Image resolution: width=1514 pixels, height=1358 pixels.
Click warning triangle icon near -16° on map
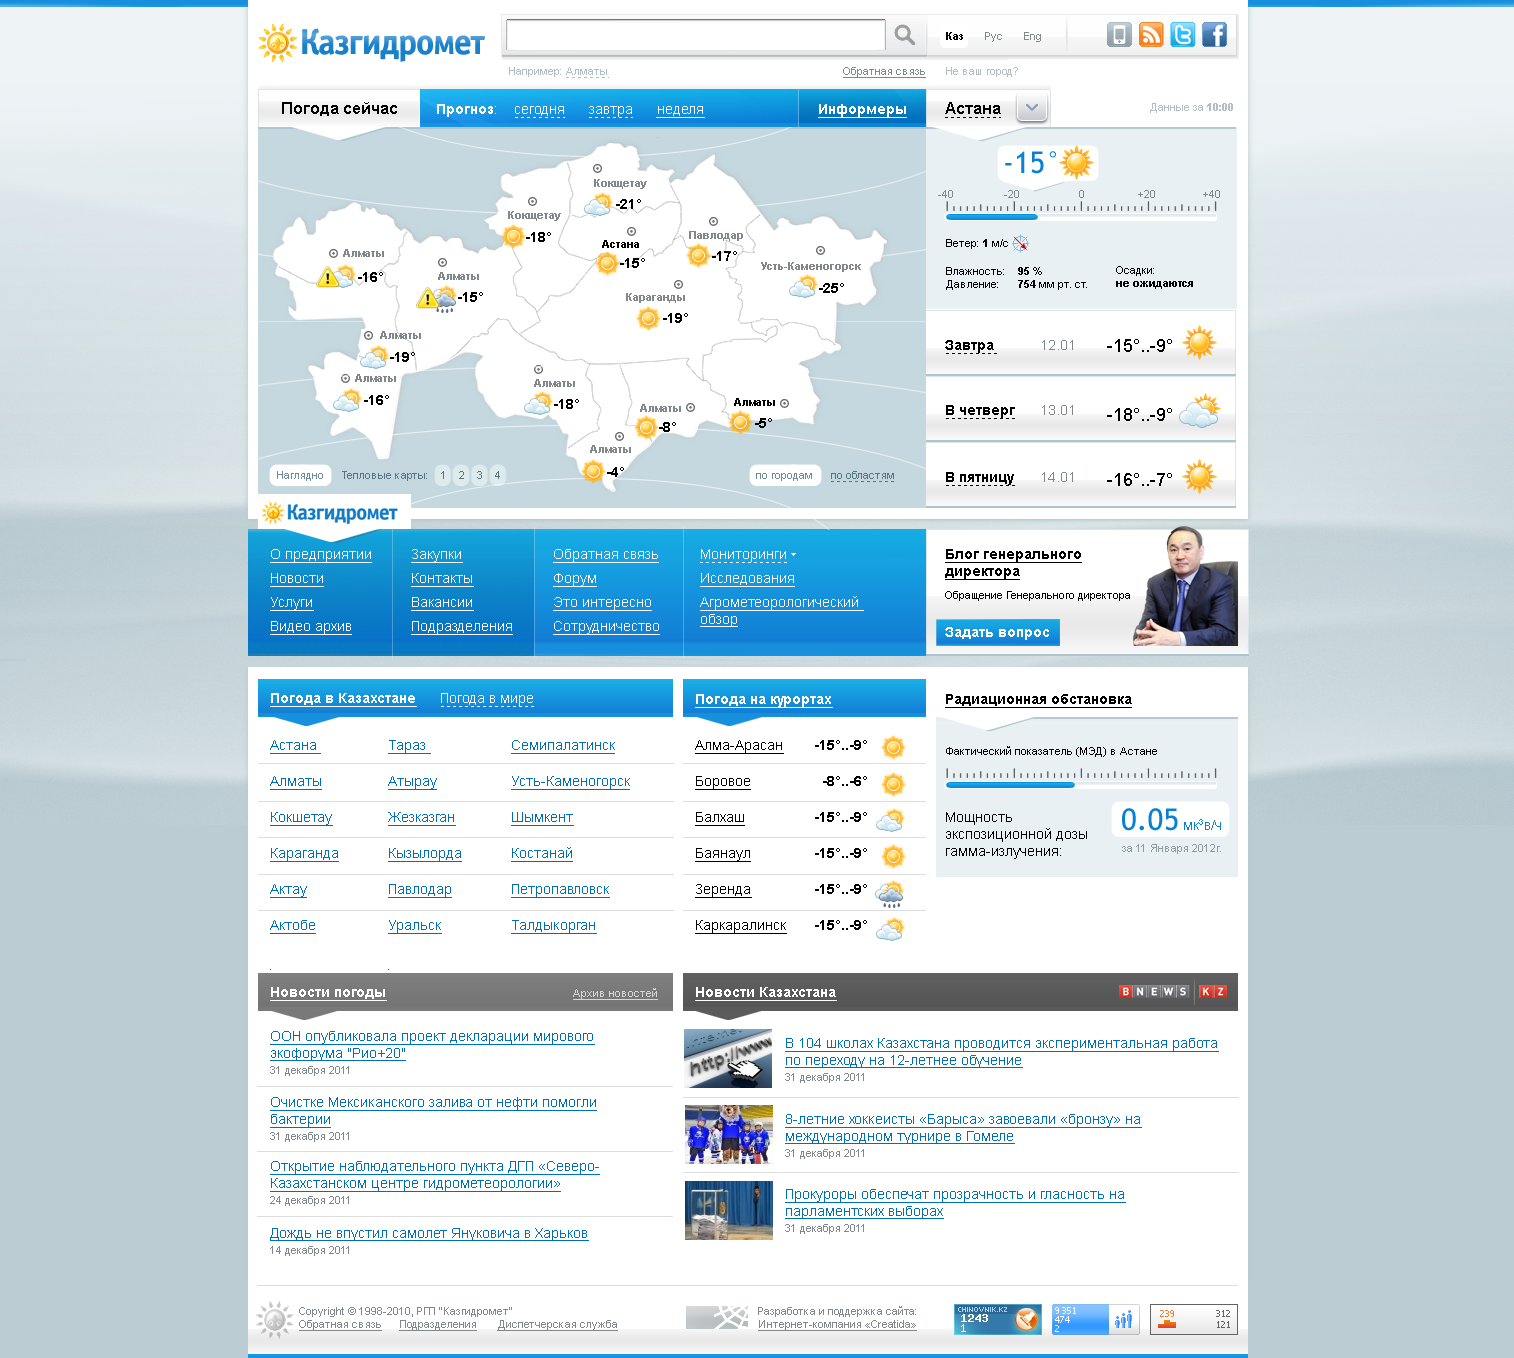pos(327,277)
